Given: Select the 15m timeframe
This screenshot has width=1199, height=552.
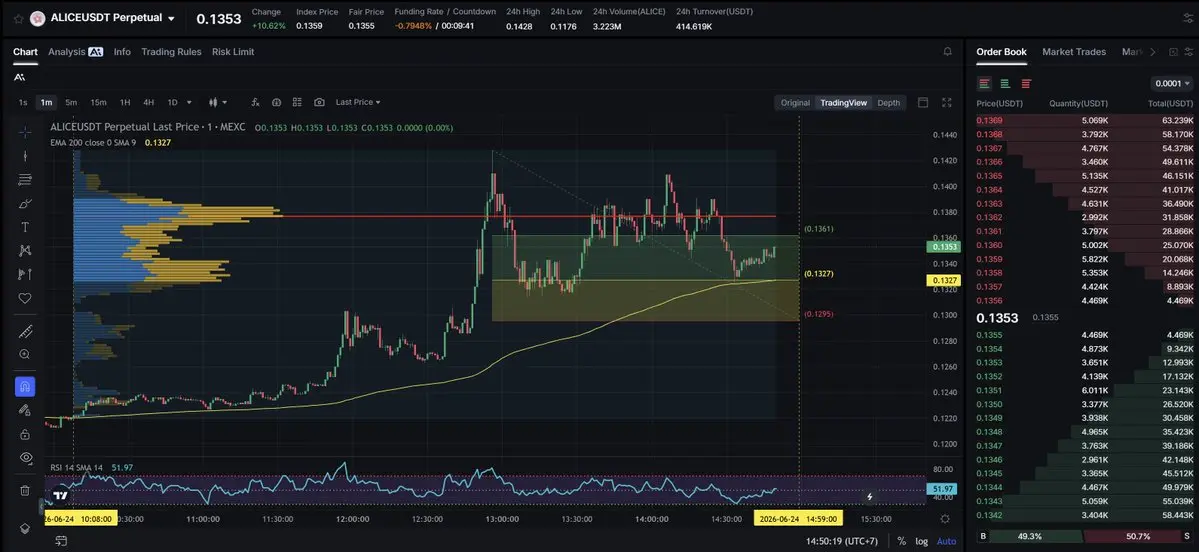Looking at the screenshot, I should (98, 102).
